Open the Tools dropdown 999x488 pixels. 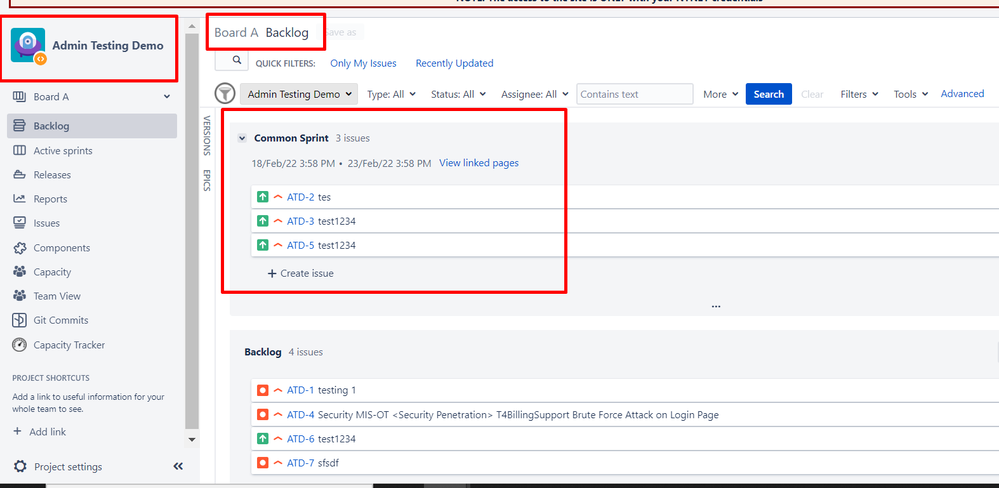coord(910,94)
